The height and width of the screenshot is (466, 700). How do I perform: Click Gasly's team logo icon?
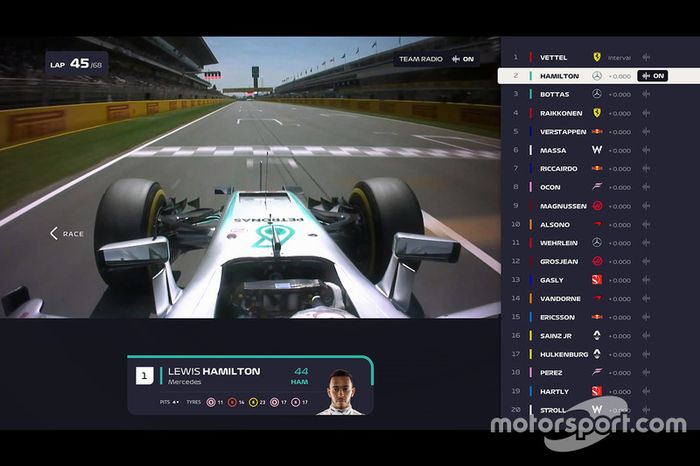[597, 279]
